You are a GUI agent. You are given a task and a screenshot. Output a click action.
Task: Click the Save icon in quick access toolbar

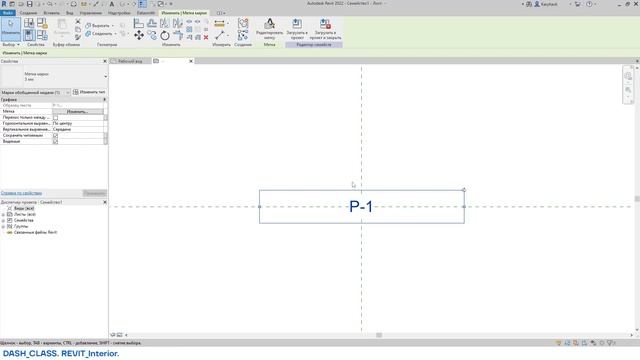pos(29,4)
